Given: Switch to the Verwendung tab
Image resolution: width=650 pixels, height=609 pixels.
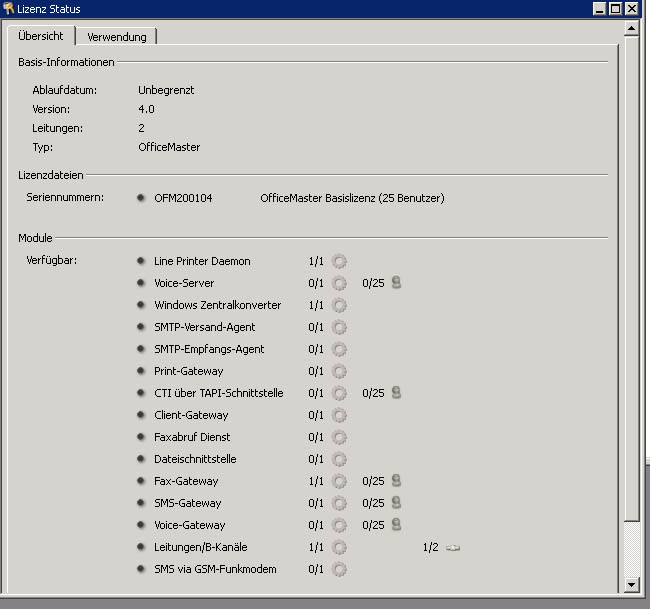Looking at the screenshot, I should pos(116,37).
